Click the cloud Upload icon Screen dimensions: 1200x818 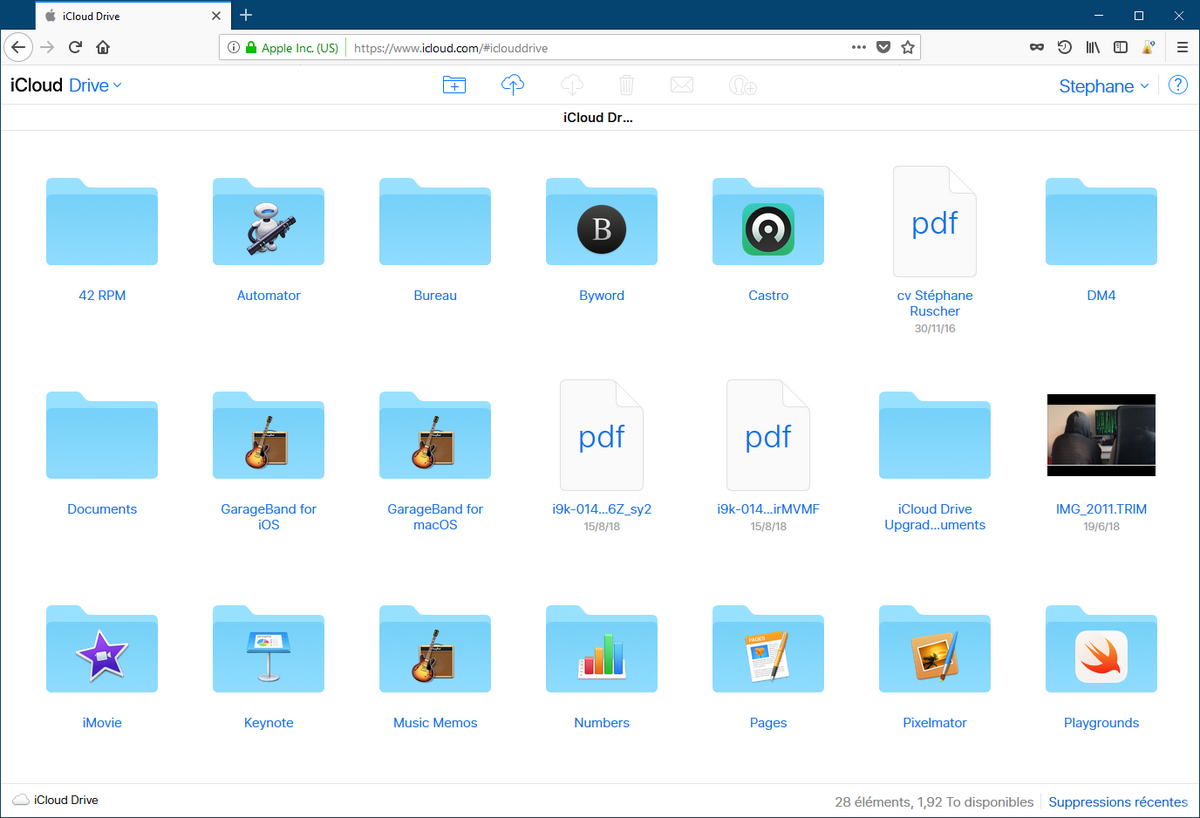coord(512,85)
